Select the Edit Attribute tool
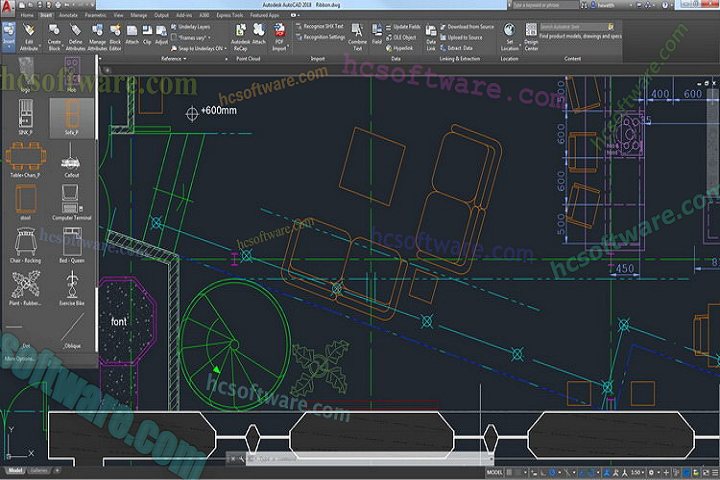The height and width of the screenshot is (480, 720). pos(29,37)
